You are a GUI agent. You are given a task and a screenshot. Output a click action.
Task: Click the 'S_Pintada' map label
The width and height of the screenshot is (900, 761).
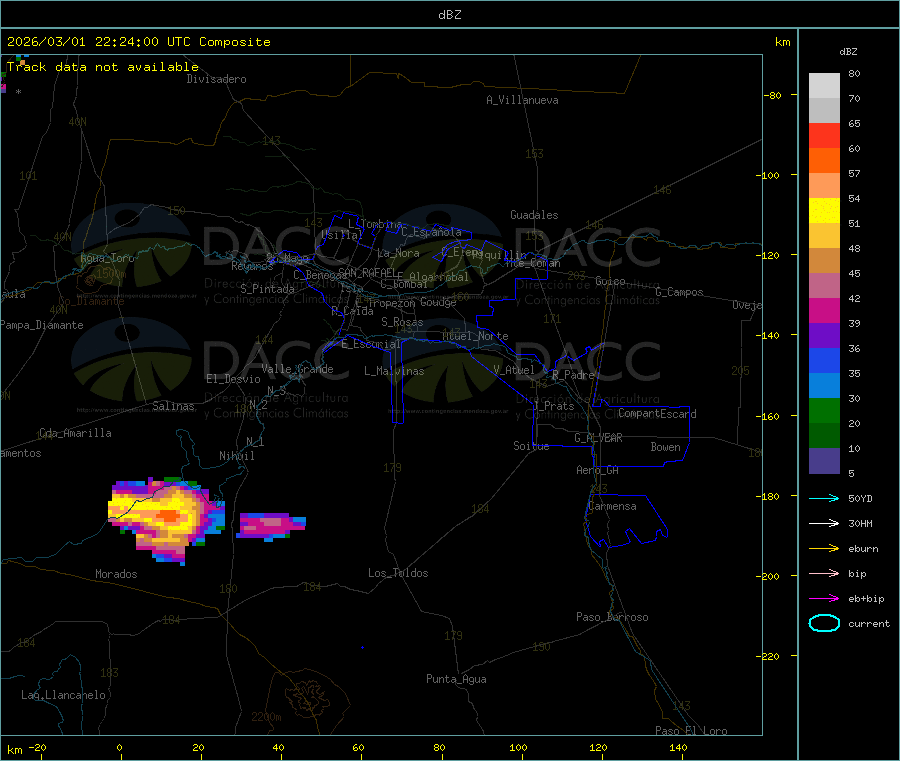coord(267,289)
